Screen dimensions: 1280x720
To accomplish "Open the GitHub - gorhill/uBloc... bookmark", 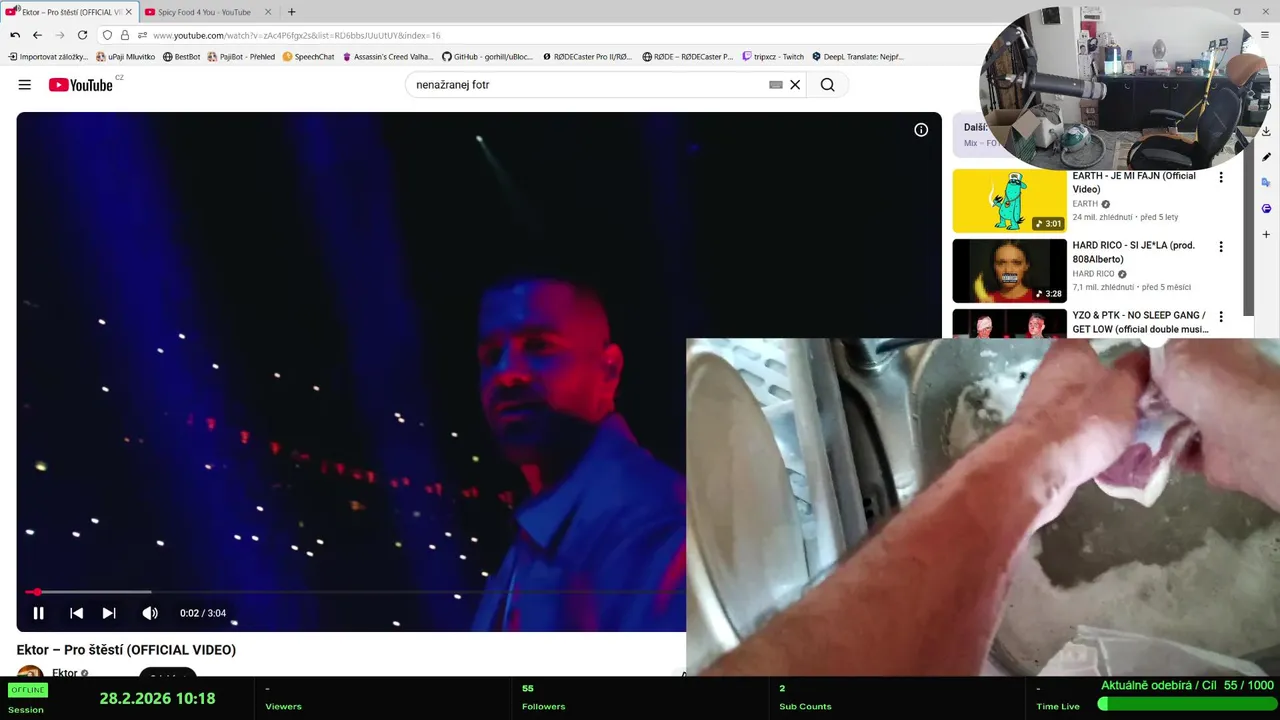I will coord(489,57).
